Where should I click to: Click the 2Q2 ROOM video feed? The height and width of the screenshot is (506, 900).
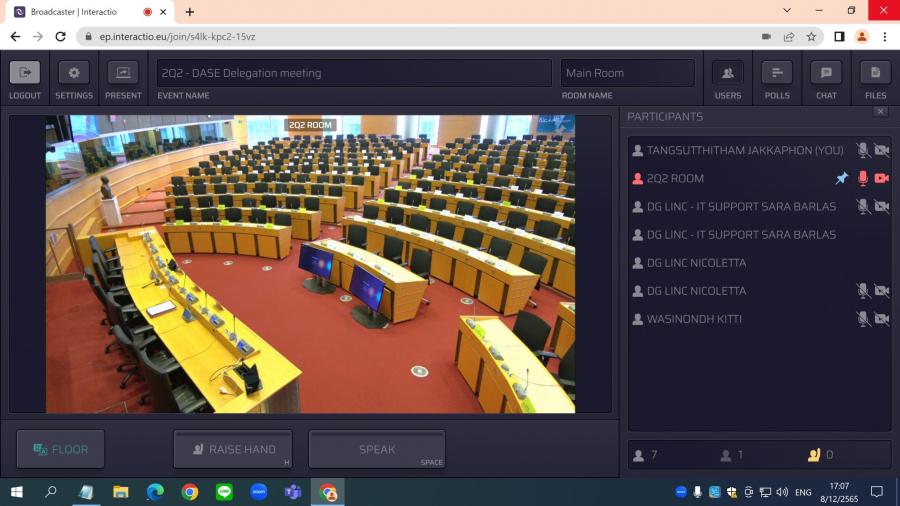(x=310, y=264)
